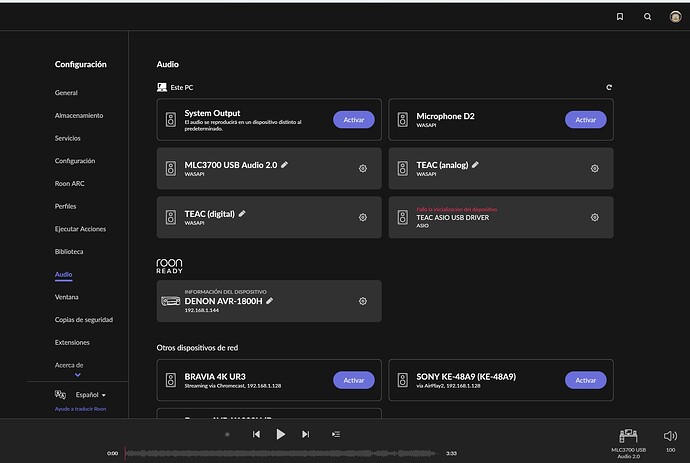This screenshot has height=463, width=690.
Task: Open the MLC3700 USB zone picker icon
Action: (628, 436)
